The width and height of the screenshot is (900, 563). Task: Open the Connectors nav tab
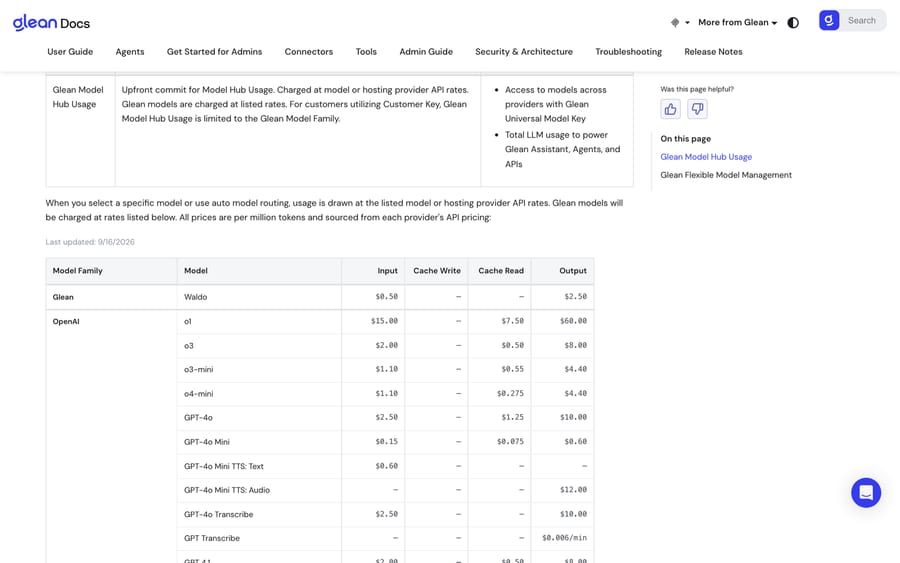(x=309, y=52)
